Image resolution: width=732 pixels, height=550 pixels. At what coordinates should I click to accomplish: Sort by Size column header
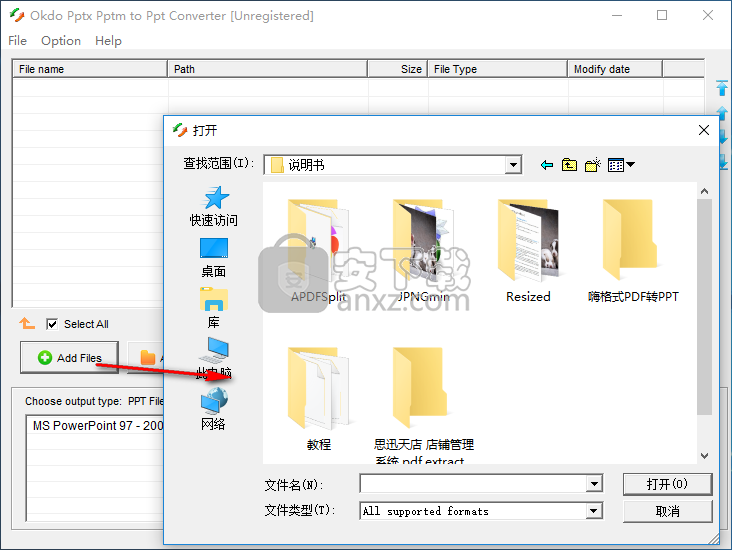tap(397, 69)
